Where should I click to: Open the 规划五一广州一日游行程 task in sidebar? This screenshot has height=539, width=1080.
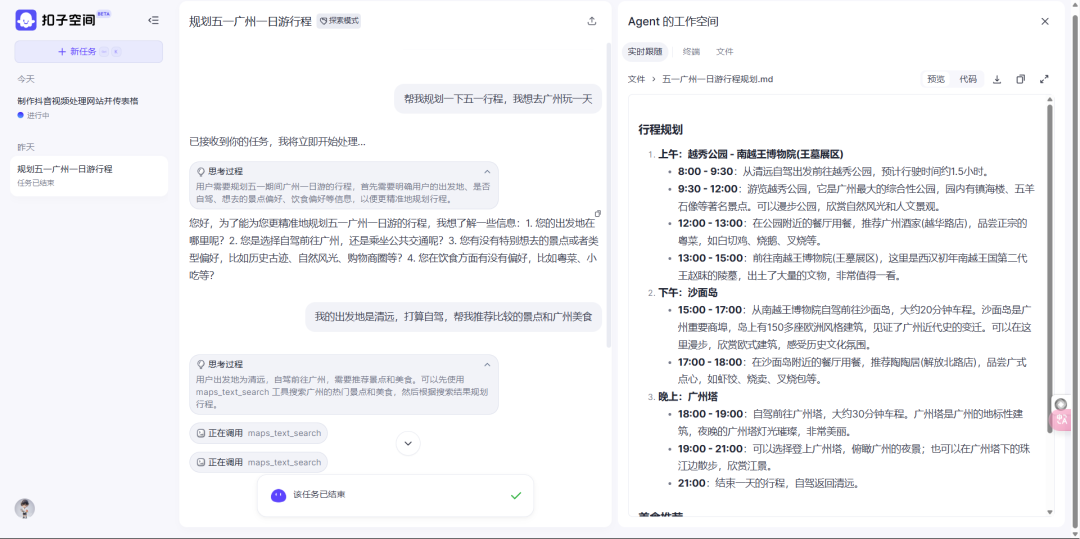[89, 176]
